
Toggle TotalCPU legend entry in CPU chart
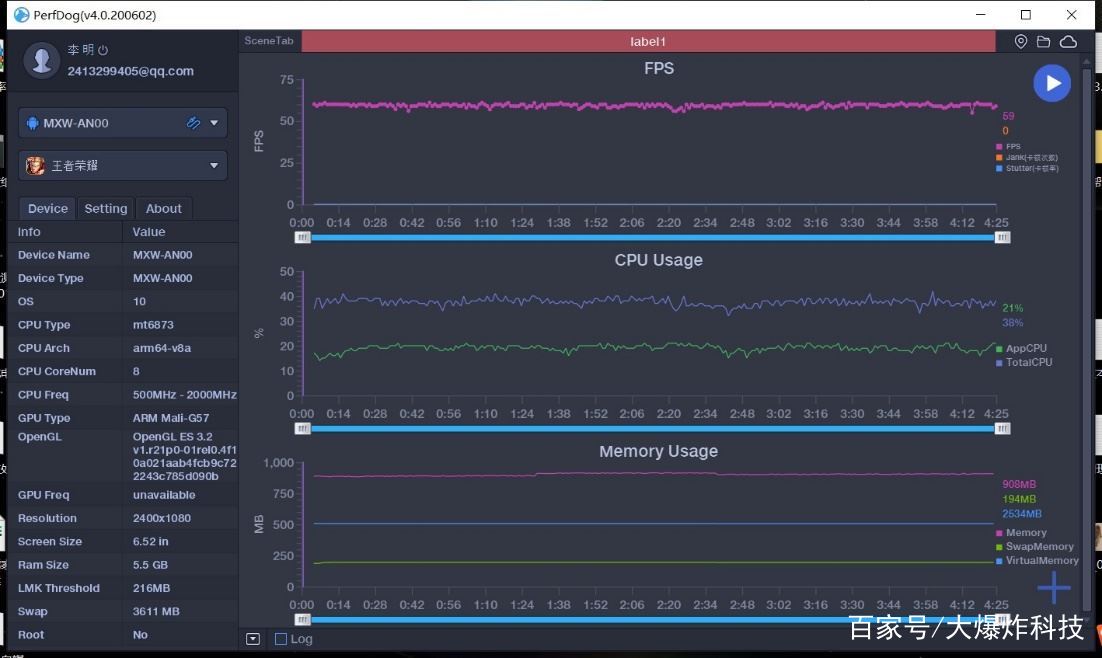(1028, 362)
